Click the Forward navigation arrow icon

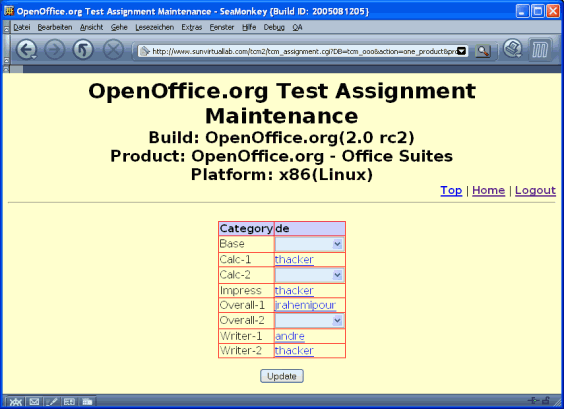55,50
